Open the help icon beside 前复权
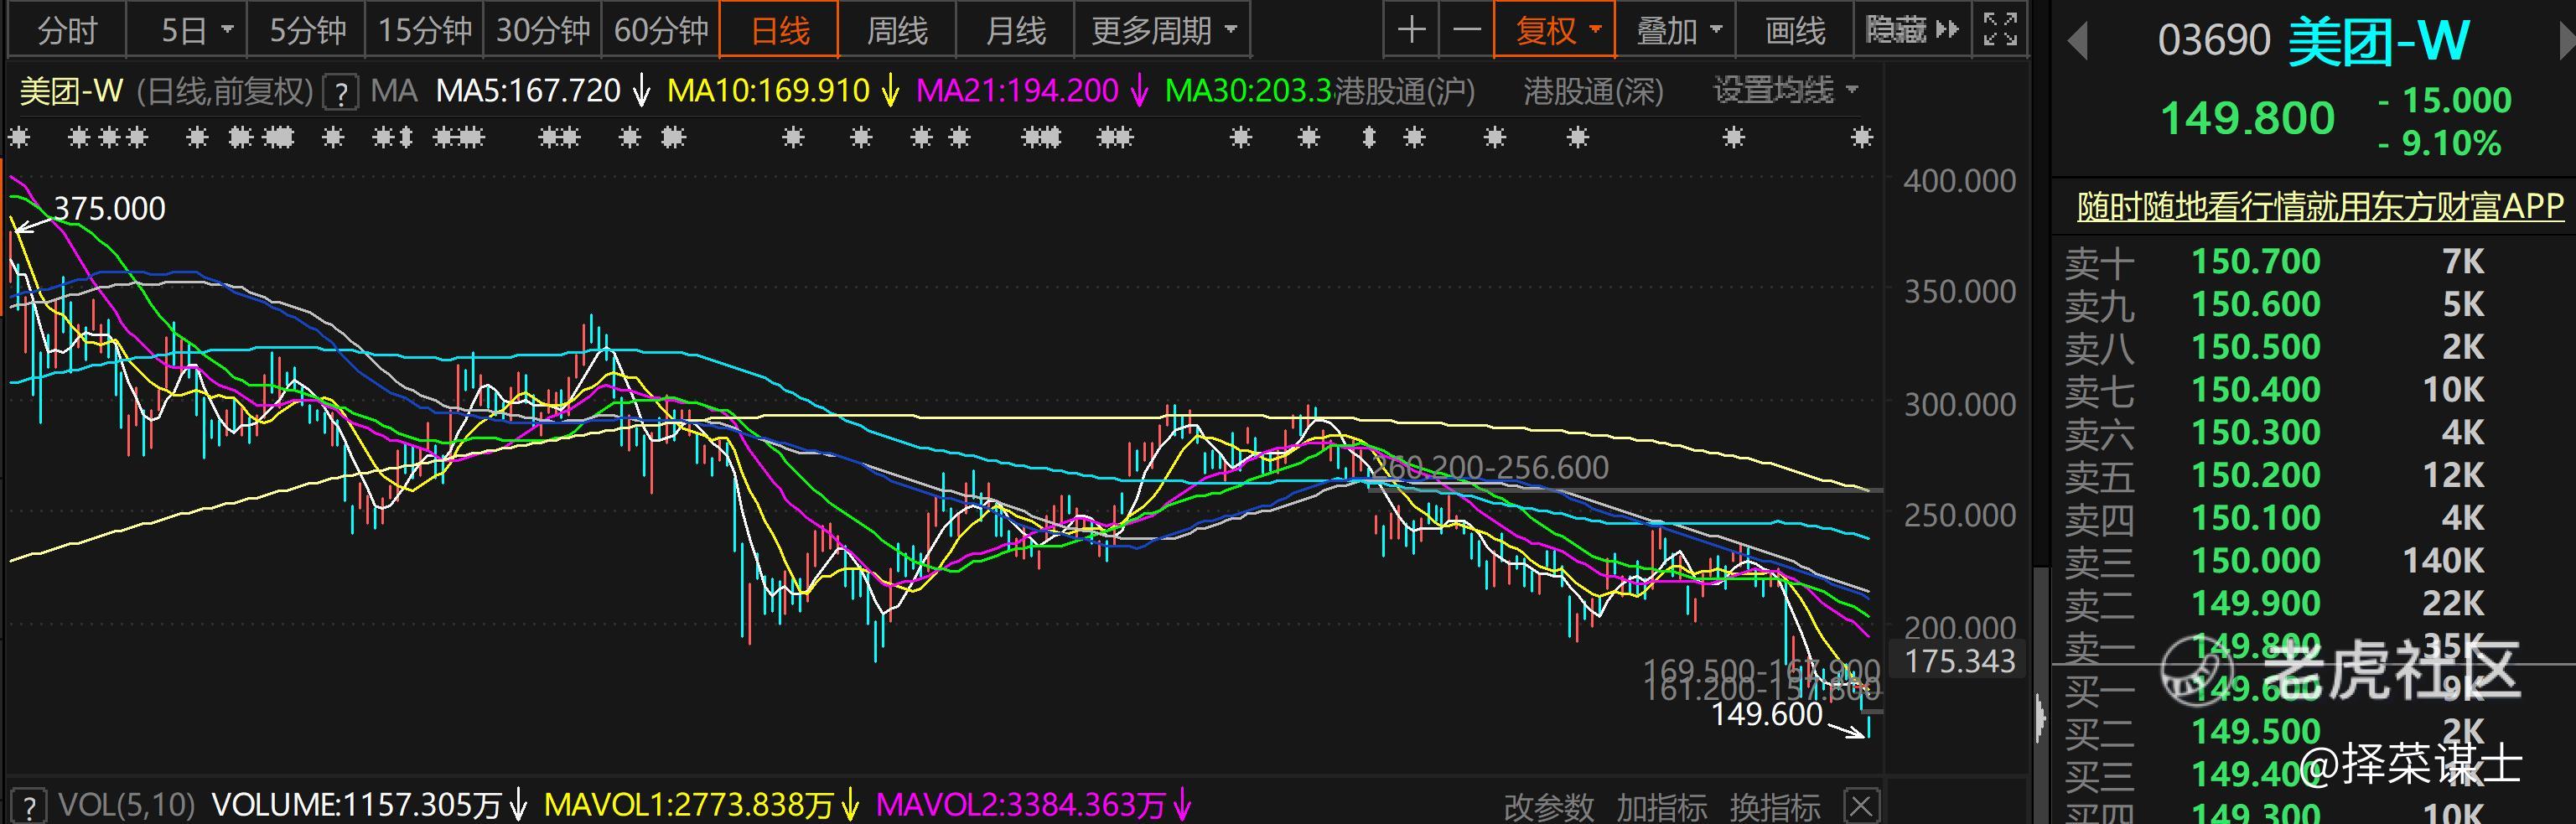This screenshot has height=824, width=2576. (341, 93)
